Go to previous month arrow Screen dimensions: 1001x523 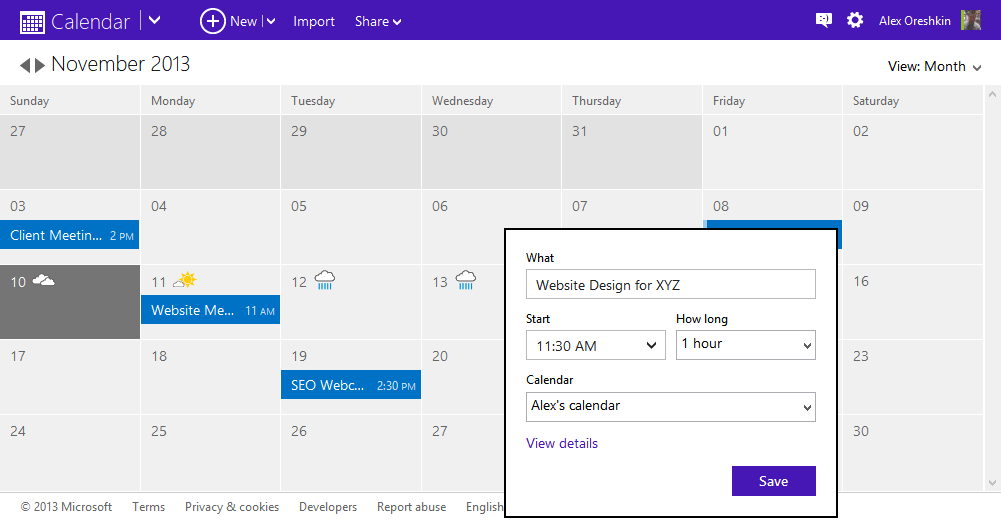click(25, 65)
